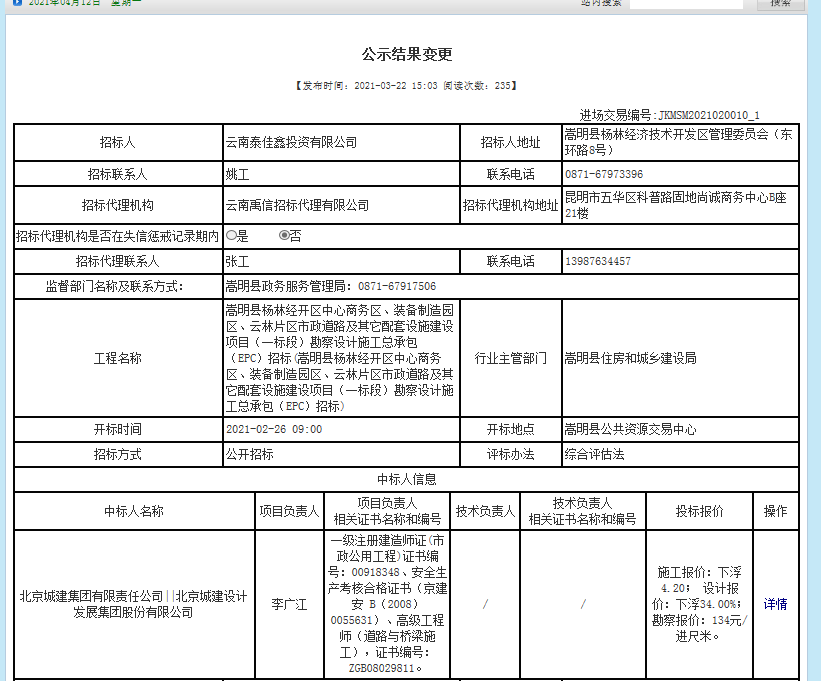The width and height of the screenshot is (821, 681).
Task: Click the 施工报价 下浮4.20 bid price cell
Action: (x=700, y=605)
